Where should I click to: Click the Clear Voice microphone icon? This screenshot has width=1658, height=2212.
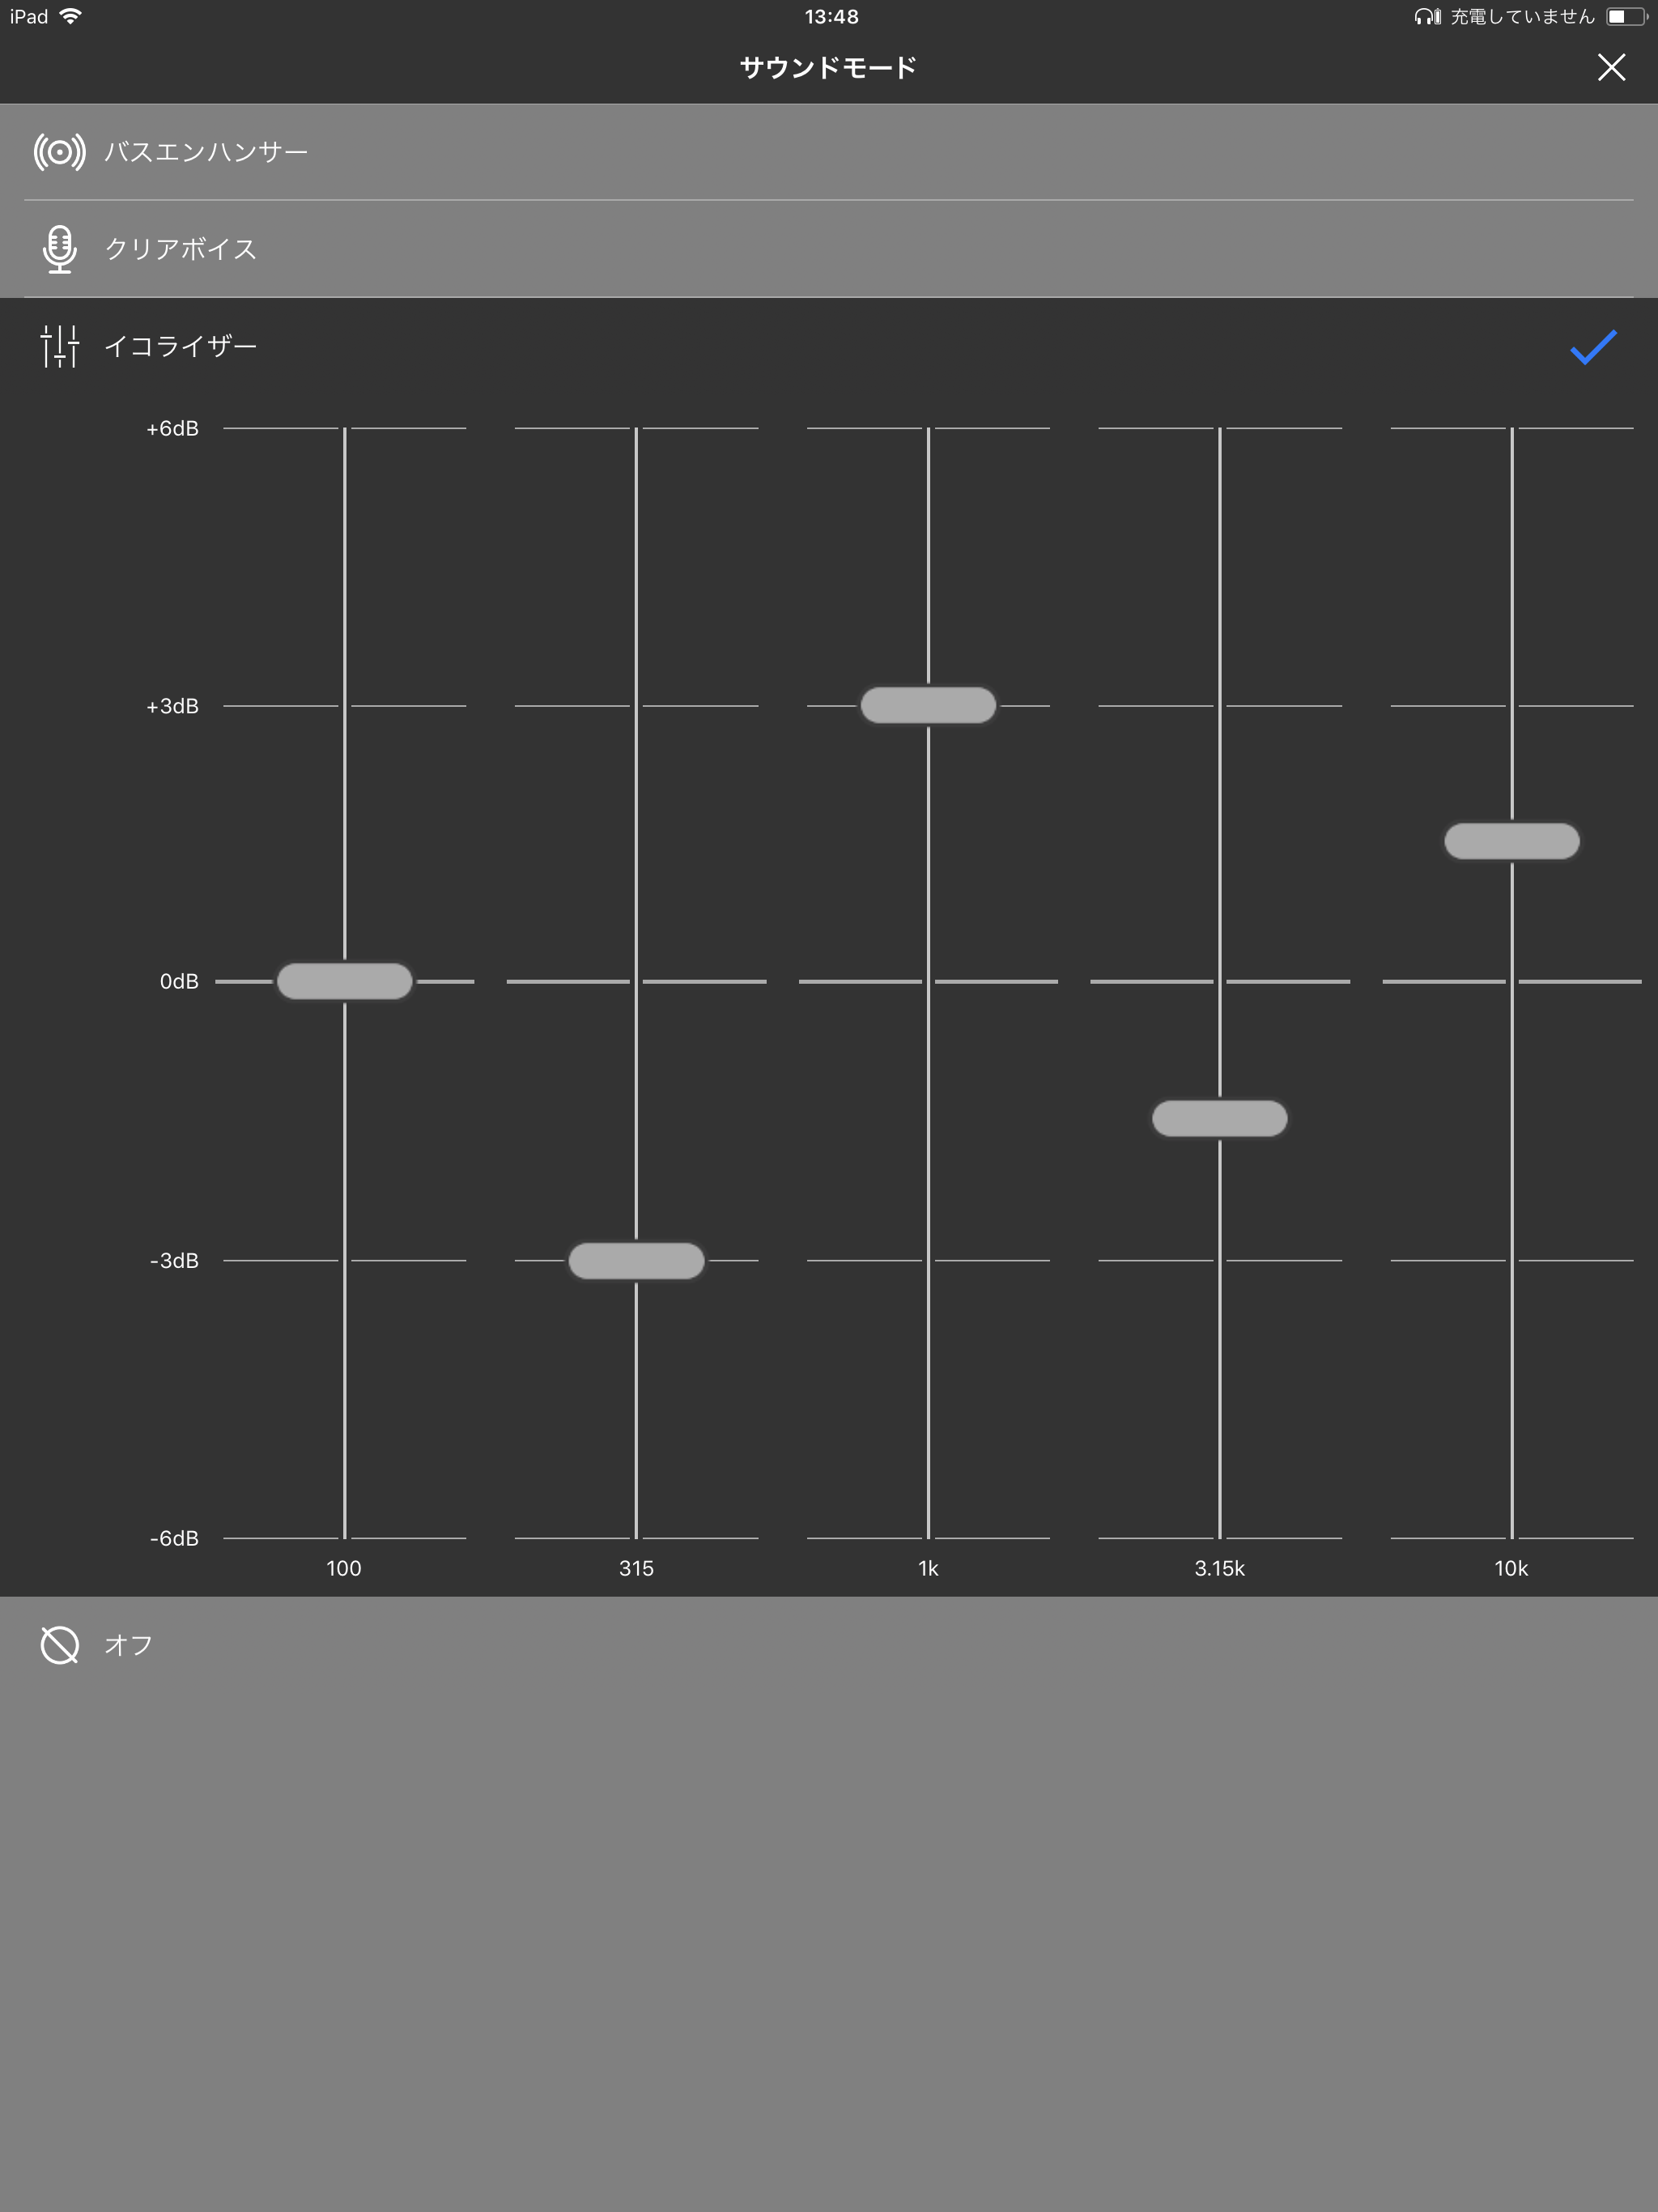pos(59,249)
